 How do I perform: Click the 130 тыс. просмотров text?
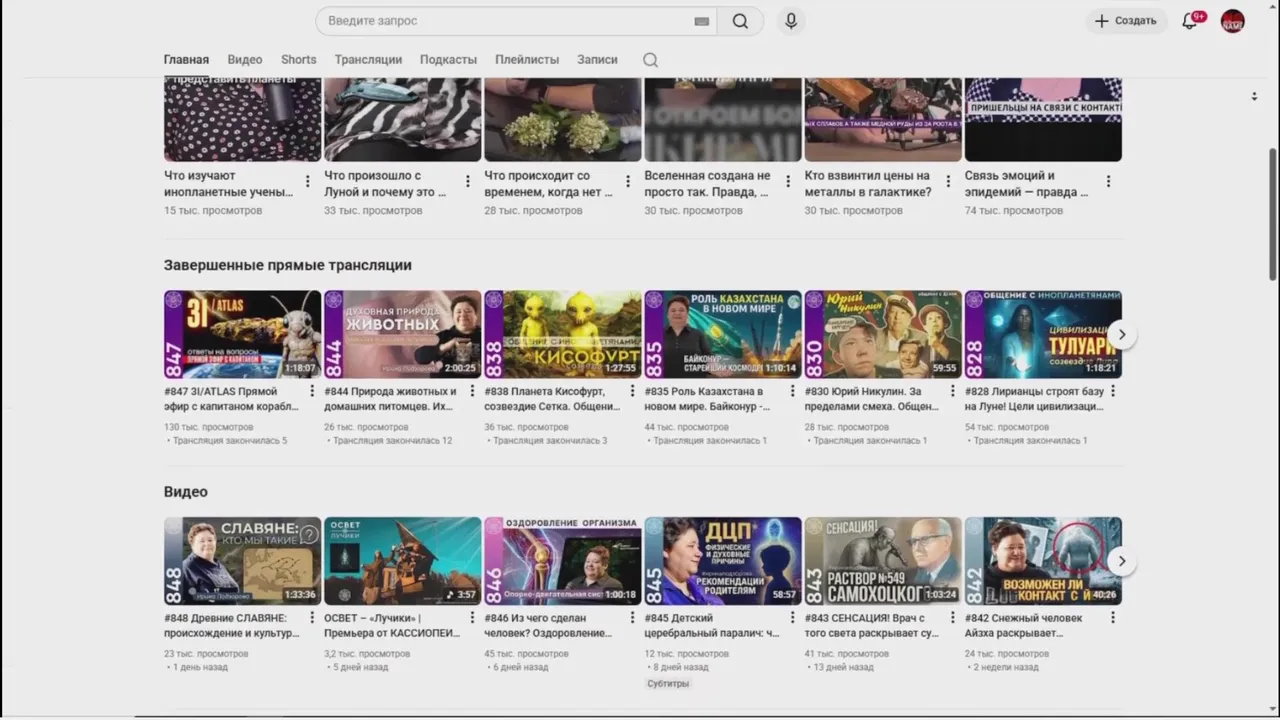point(209,427)
